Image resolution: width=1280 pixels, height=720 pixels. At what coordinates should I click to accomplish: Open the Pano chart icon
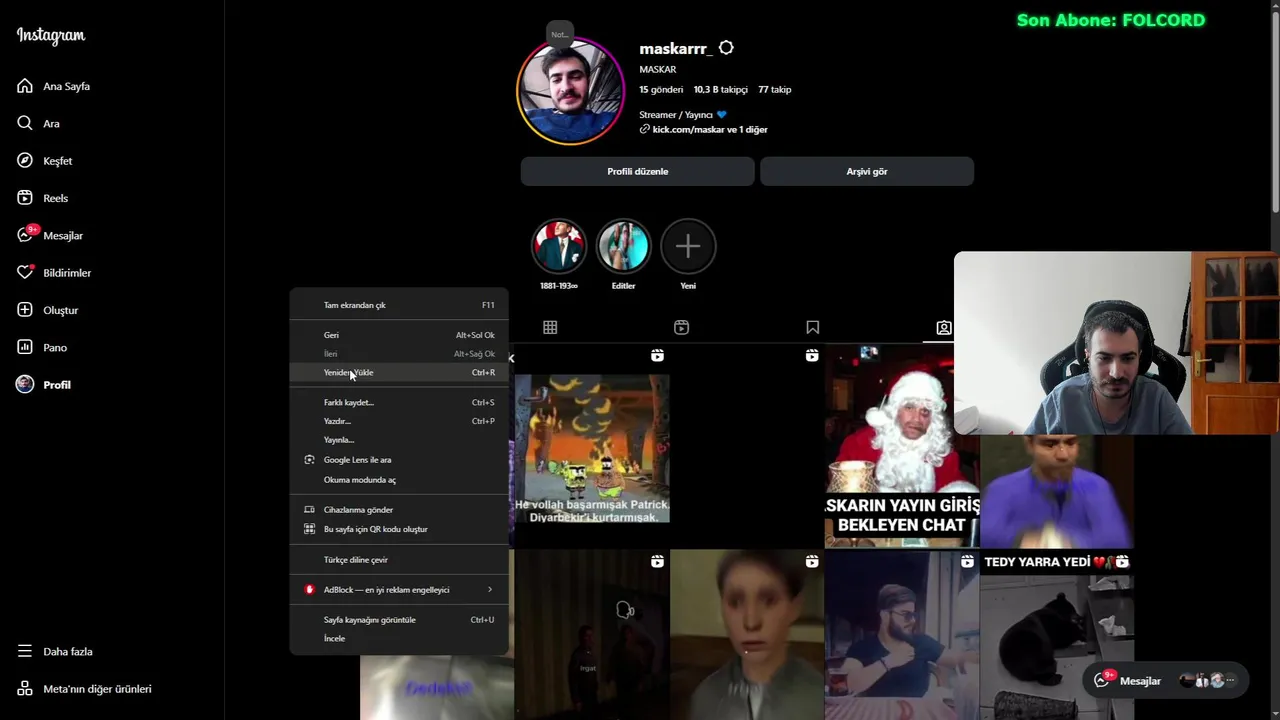[x=25, y=347]
